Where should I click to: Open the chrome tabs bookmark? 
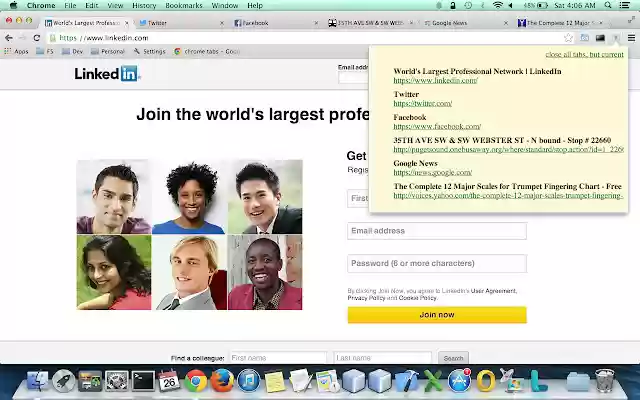point(207,51)
